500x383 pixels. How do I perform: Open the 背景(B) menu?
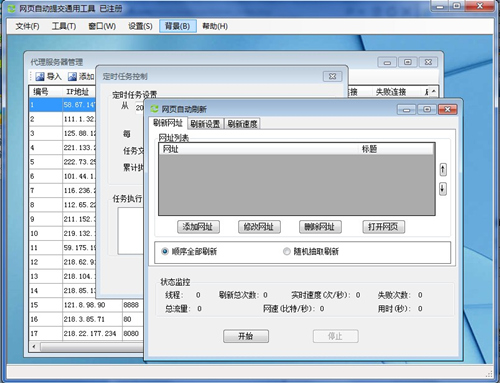pyautogui.click(x=178, y=26)
